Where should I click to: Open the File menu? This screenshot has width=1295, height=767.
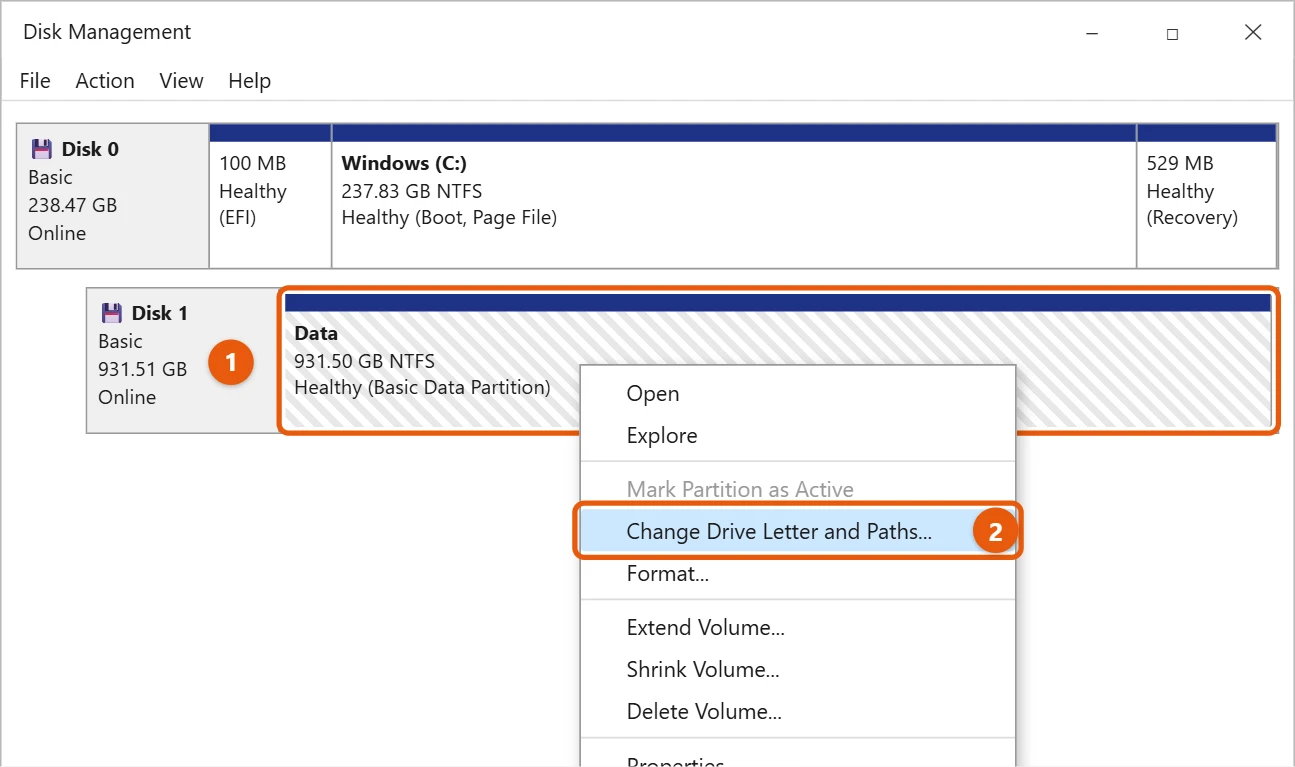tap(35, 81)
